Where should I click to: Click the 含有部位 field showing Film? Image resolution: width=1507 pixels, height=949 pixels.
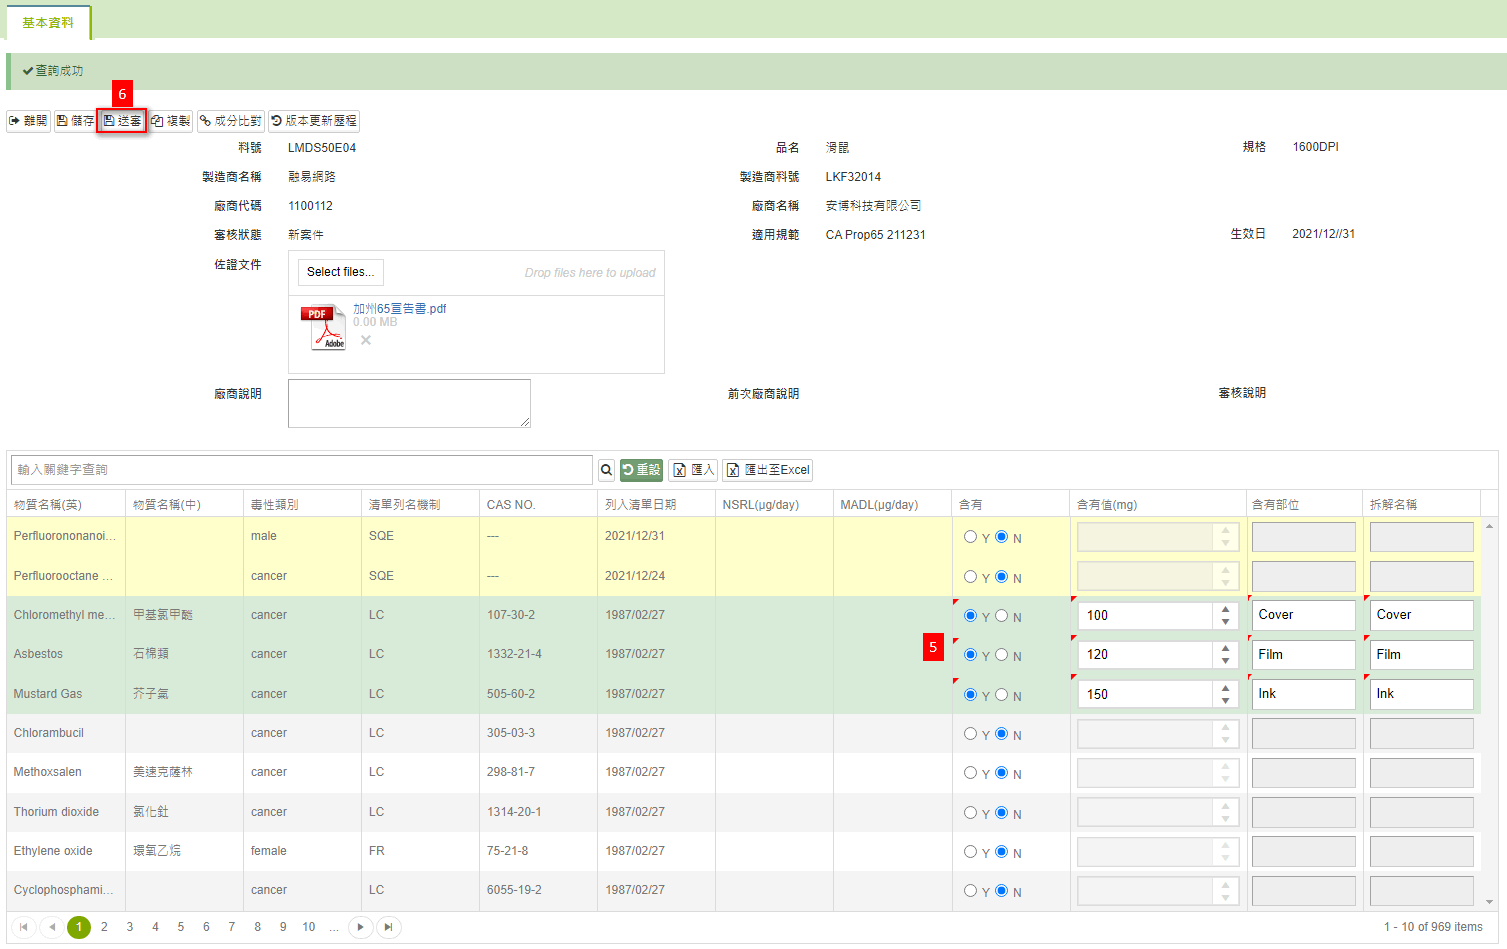(x=1303, y=655)
